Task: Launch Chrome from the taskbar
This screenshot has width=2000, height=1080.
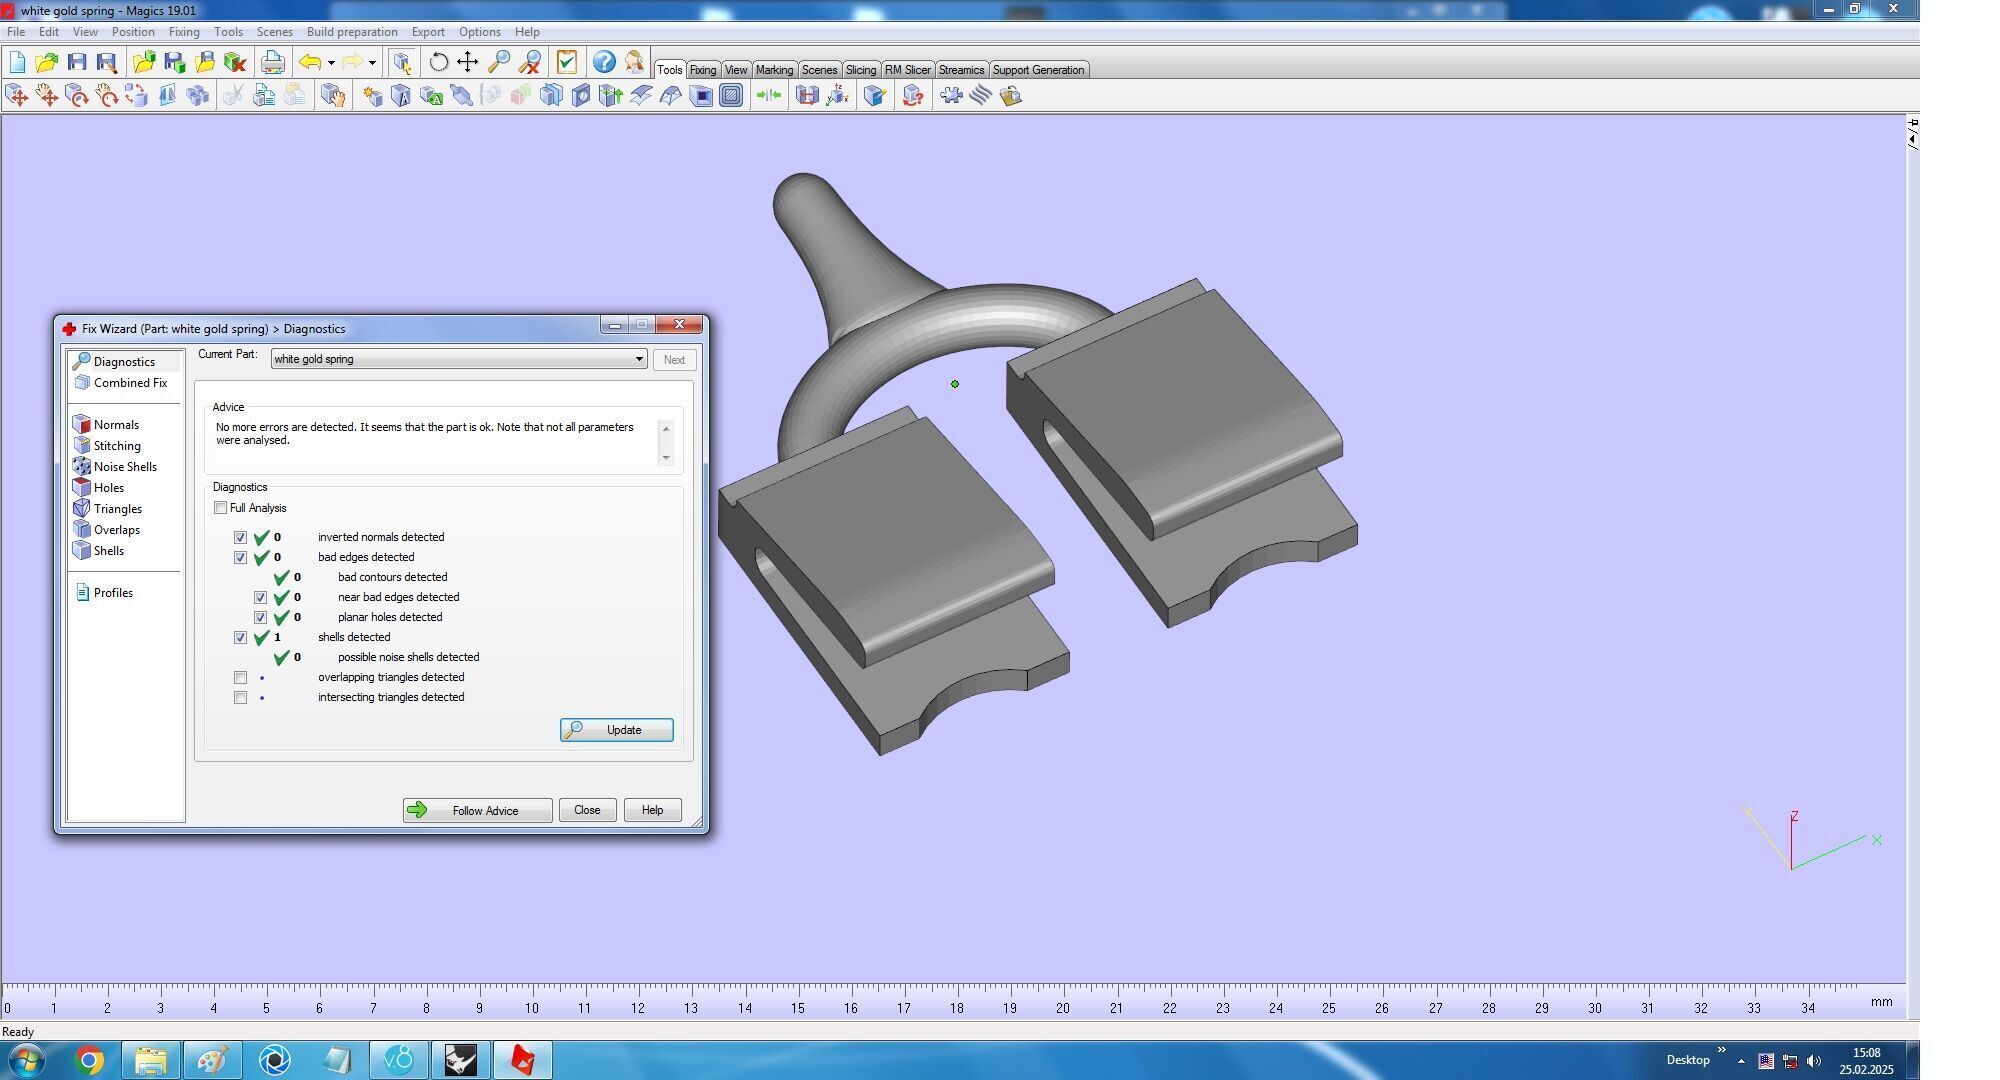Action: [89, 1060]
